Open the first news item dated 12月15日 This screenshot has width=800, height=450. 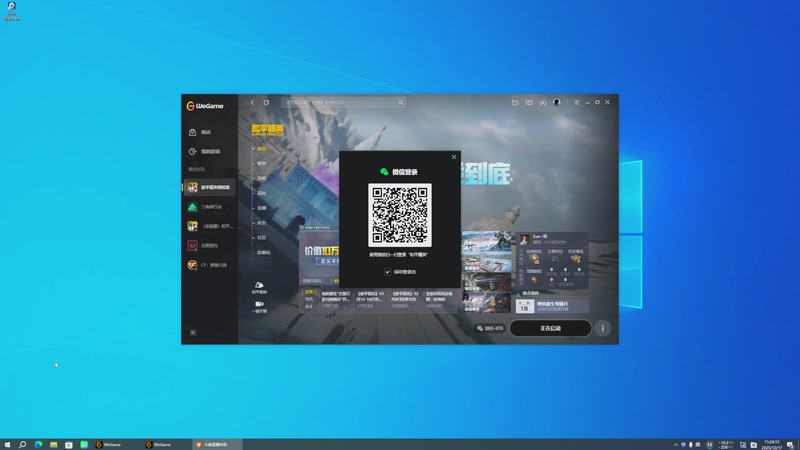[x=335, y=299]
